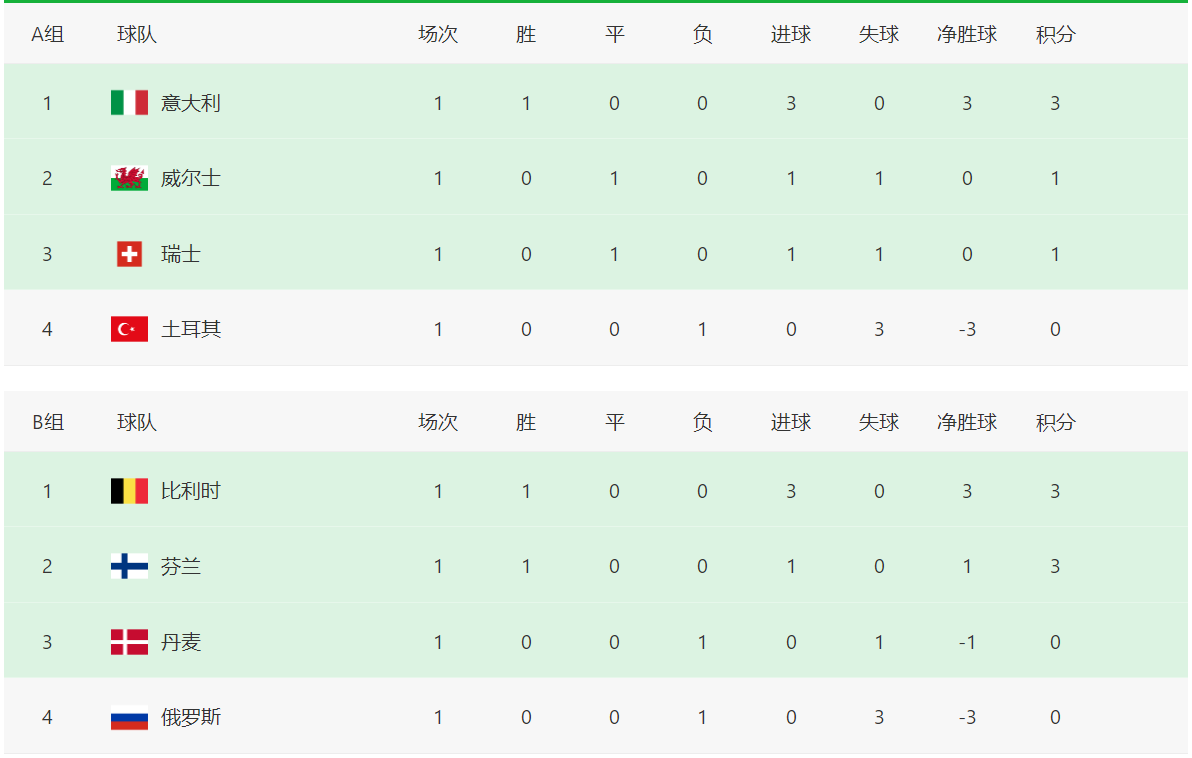Click the B组 group header
Screen dimensions: 1192x758
click(47, 423)
